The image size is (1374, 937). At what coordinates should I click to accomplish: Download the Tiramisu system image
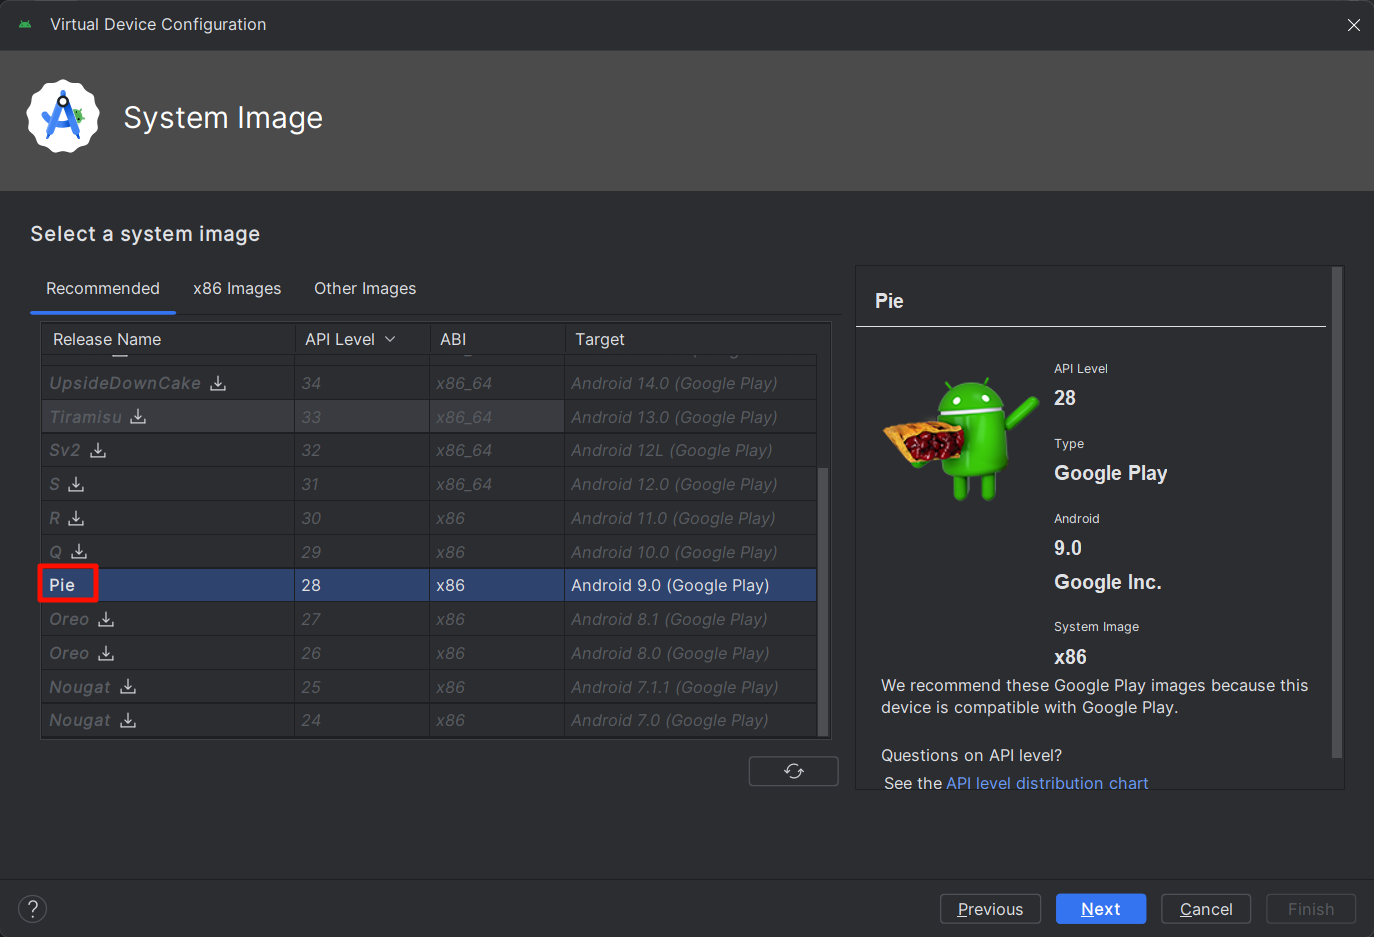[x=138, y=416]
